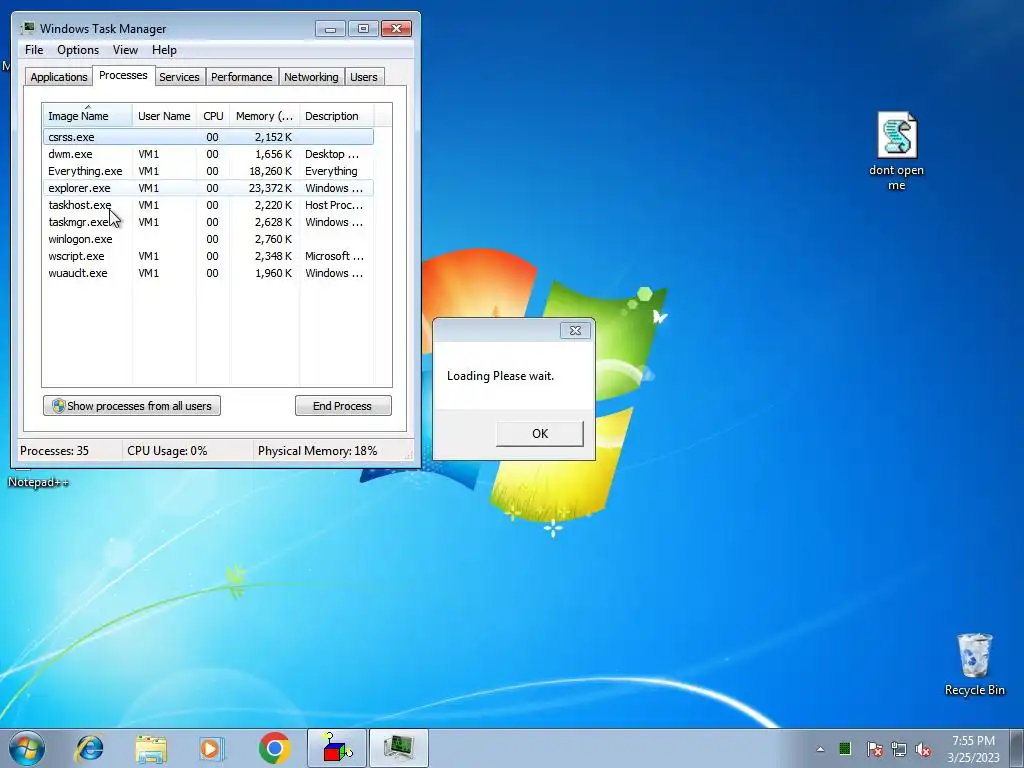1024x768 pixels.
Task: Sort by the Description column header
Action: coord(336,116)
